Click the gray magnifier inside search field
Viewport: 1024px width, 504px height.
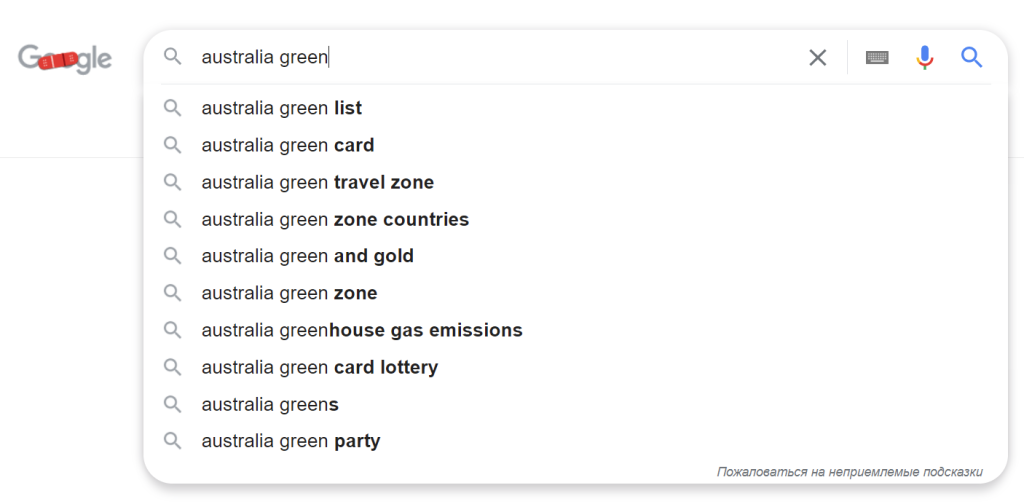coord(172,57)
